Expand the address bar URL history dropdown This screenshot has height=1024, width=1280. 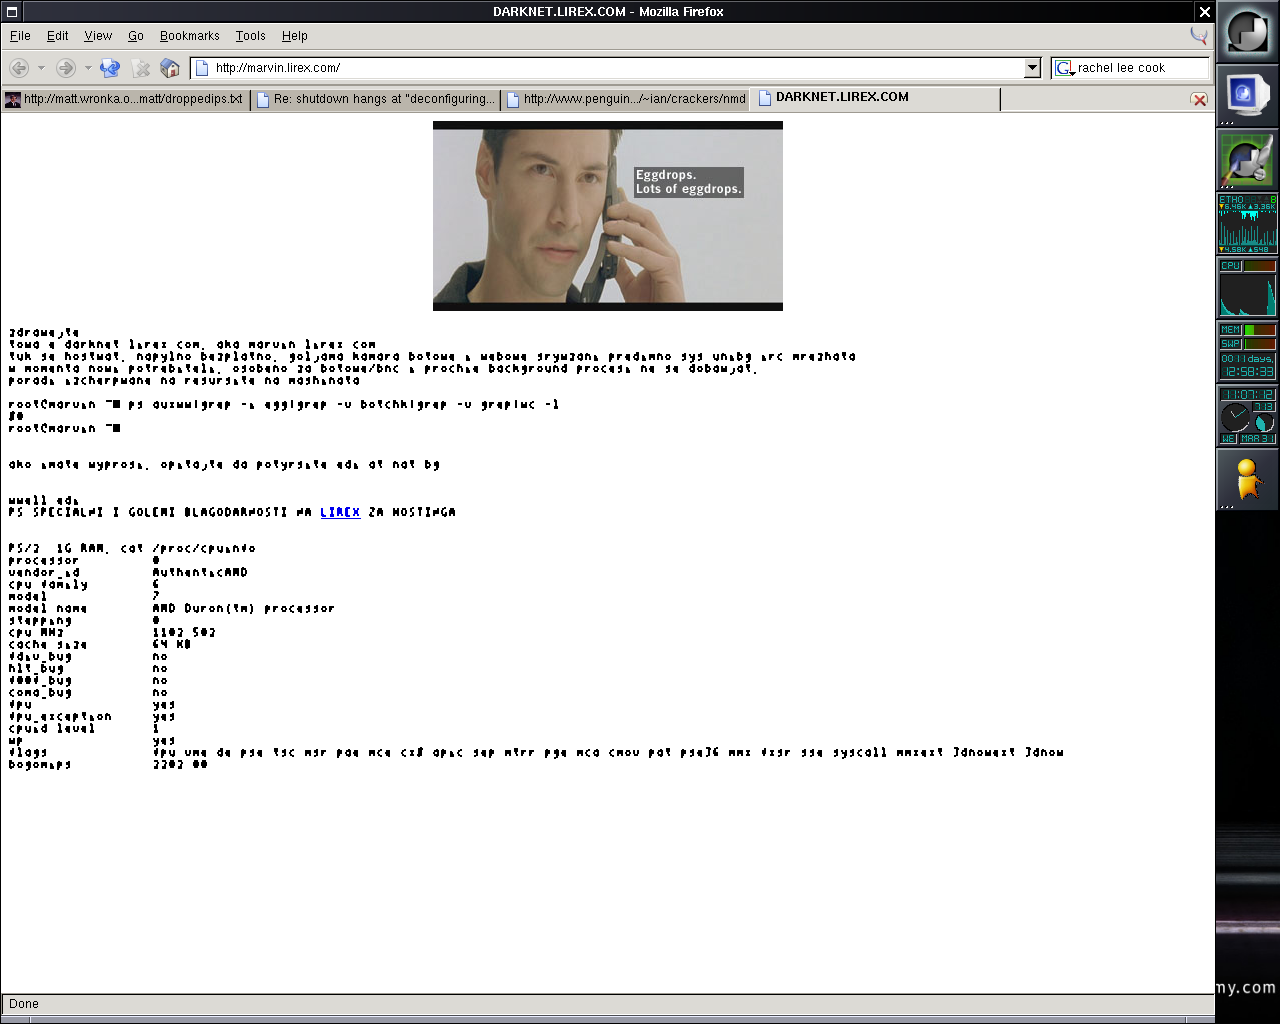point(1033,68)
